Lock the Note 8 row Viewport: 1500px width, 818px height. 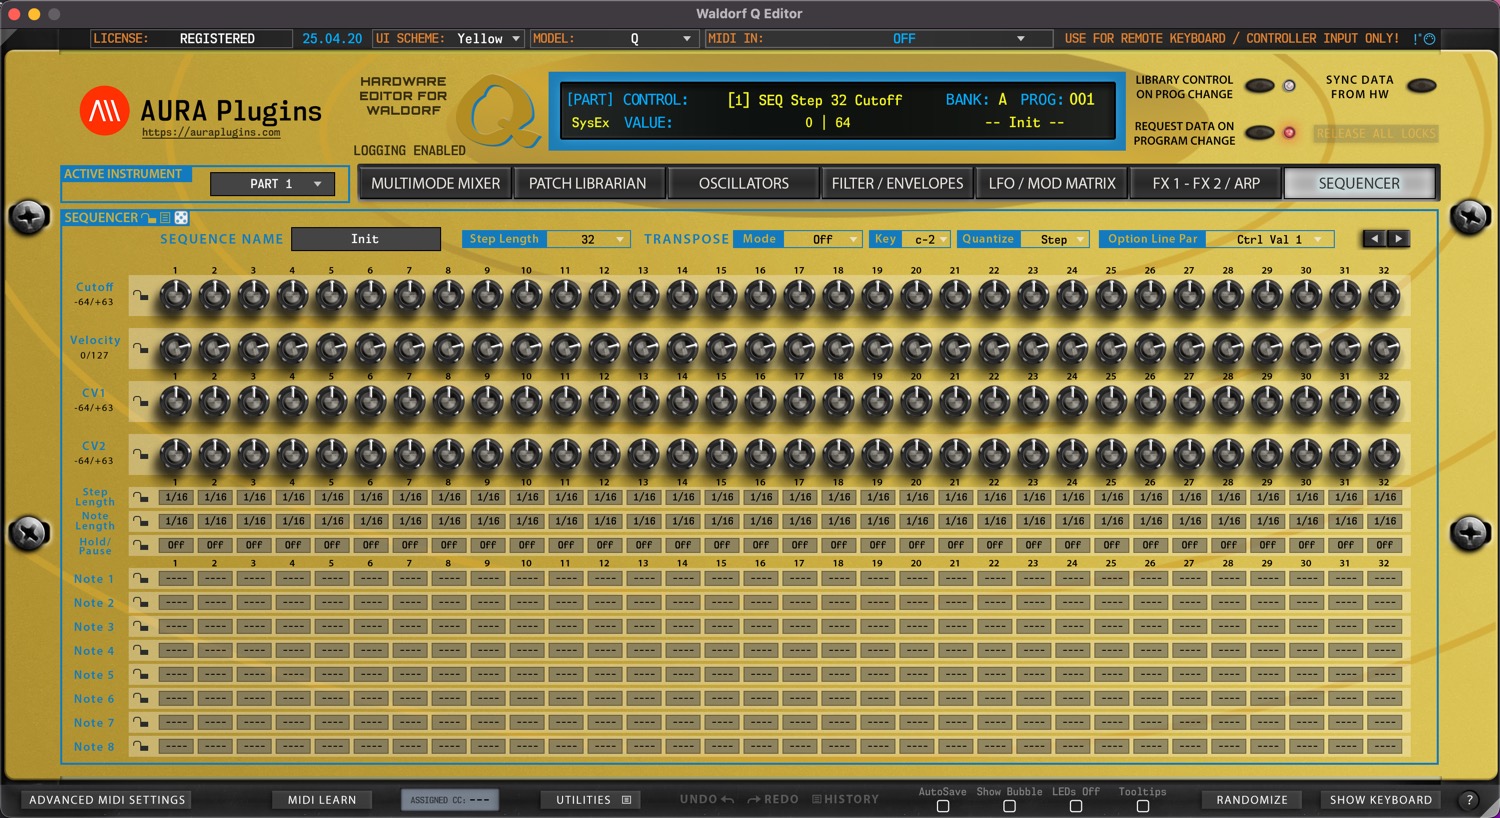141,747
